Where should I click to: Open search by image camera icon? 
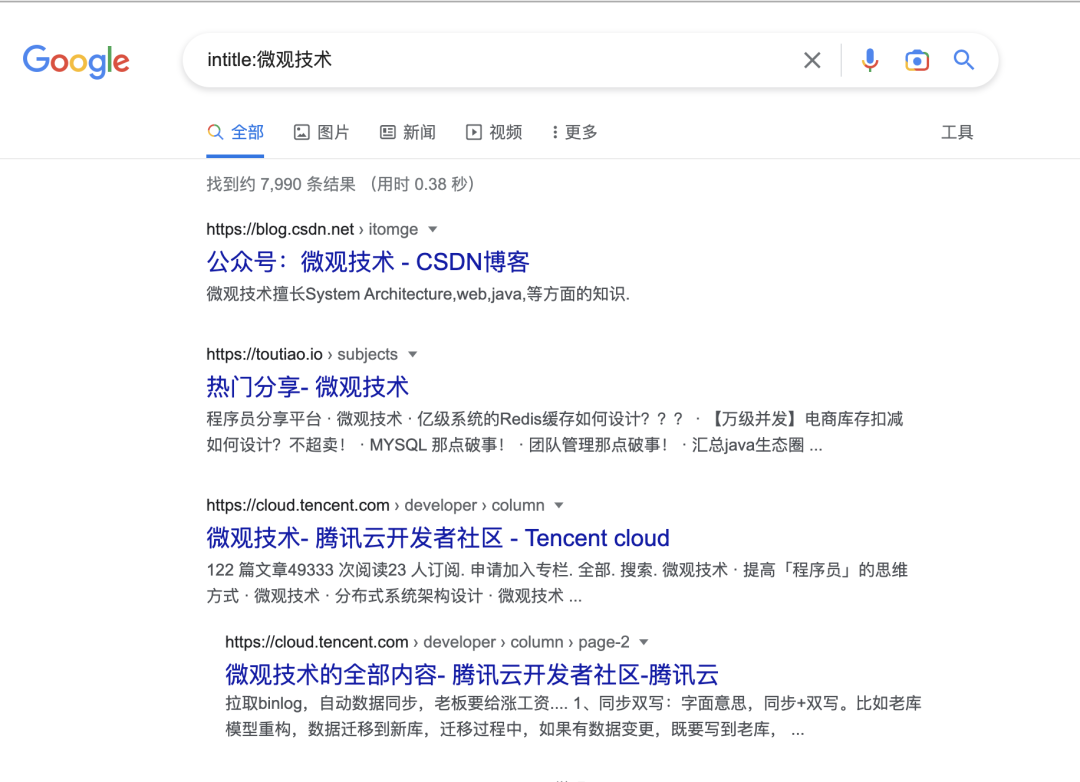(x=917, y=61)
